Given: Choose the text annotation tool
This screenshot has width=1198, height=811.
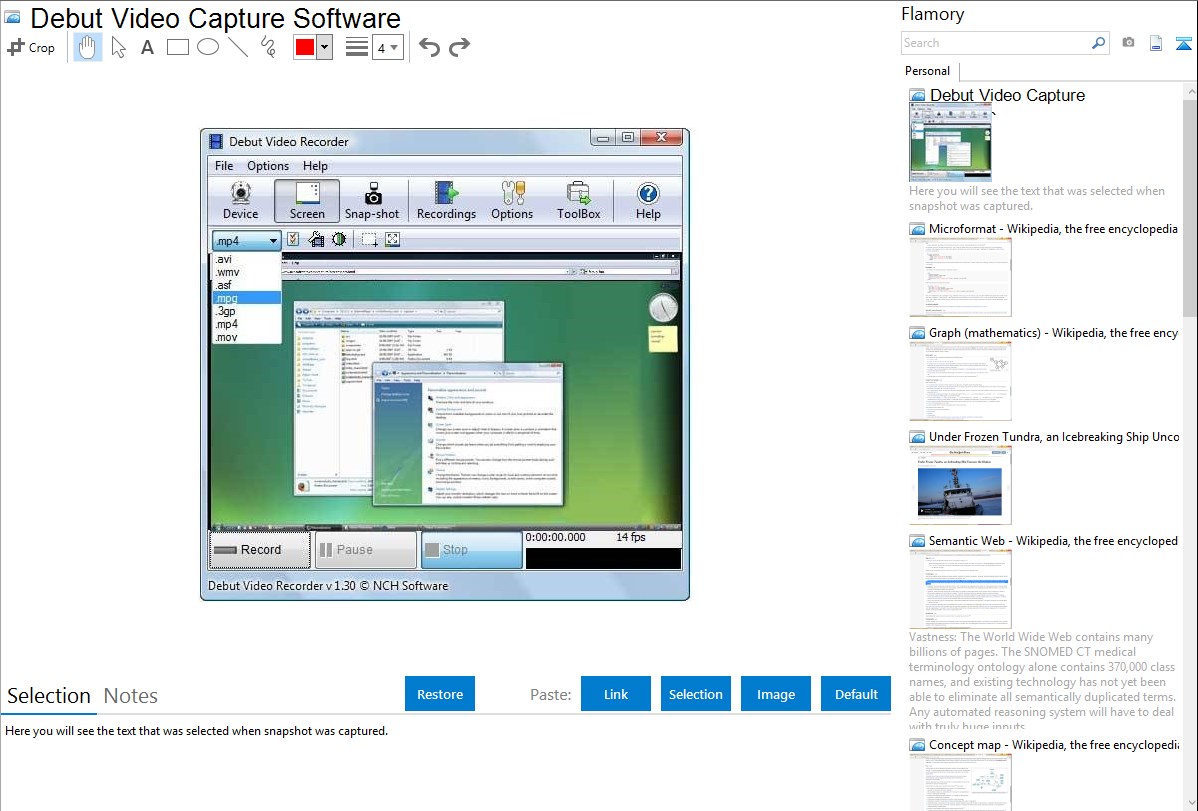Looking at the screenshot, I should coord(147,47).
